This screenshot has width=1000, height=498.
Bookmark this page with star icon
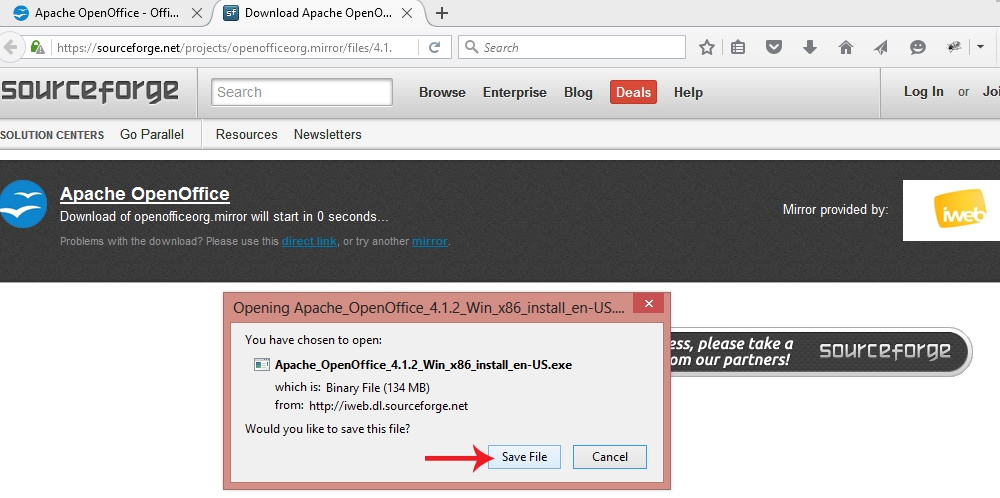707,47
